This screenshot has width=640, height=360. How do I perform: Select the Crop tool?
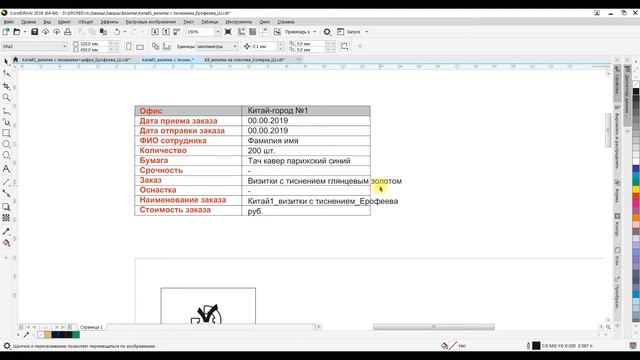[x=6, y=86]
